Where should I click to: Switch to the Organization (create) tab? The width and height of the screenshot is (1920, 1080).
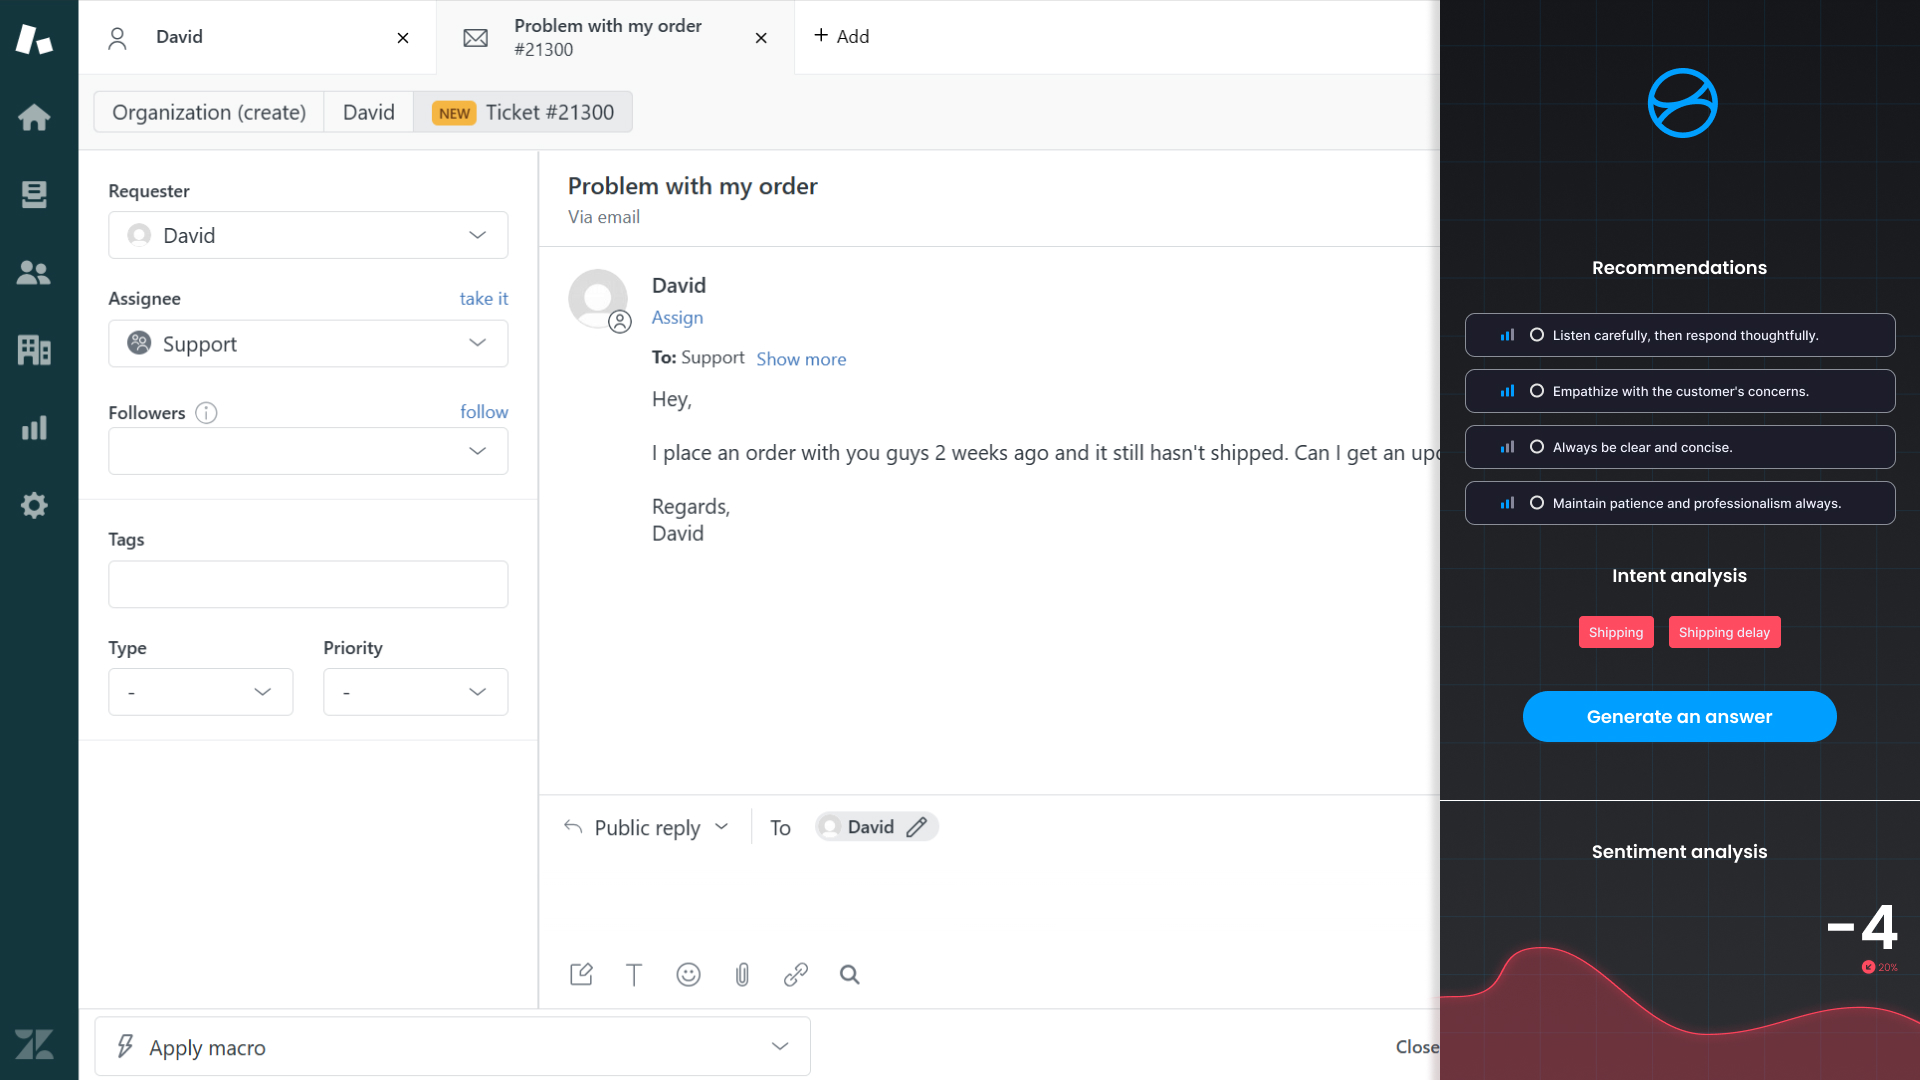point(208,112)
